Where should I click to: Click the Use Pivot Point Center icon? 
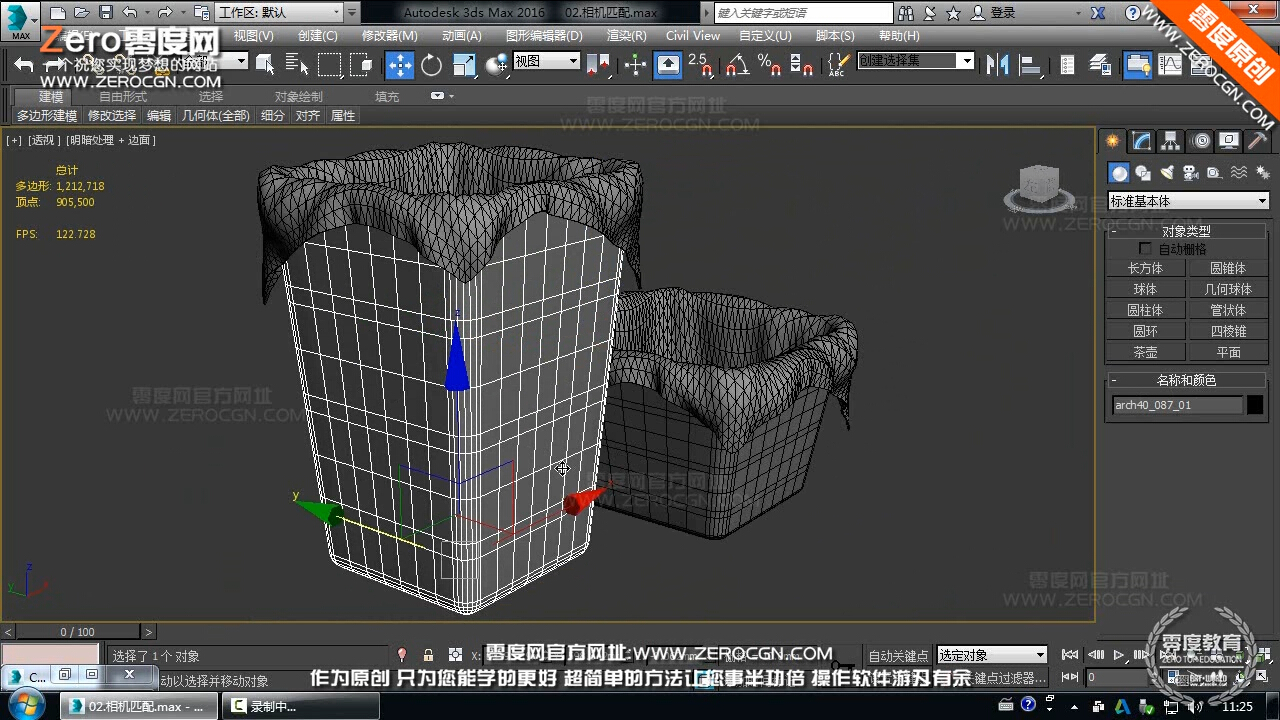pos(598,65)
